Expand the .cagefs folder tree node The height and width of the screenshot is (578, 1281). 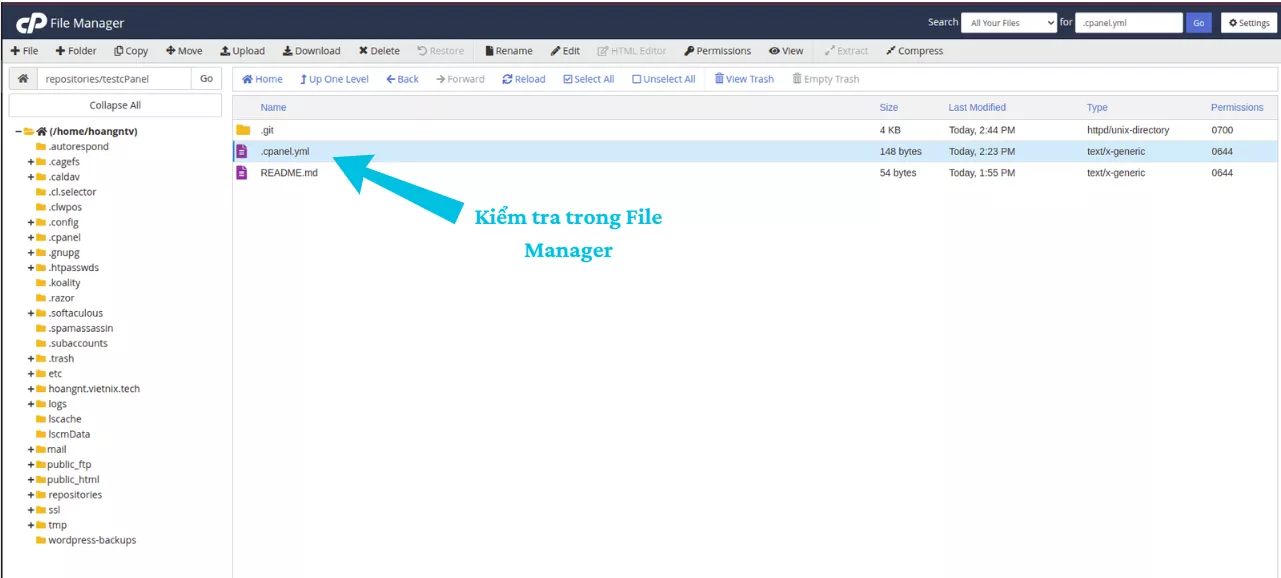[x=31, y=162]
